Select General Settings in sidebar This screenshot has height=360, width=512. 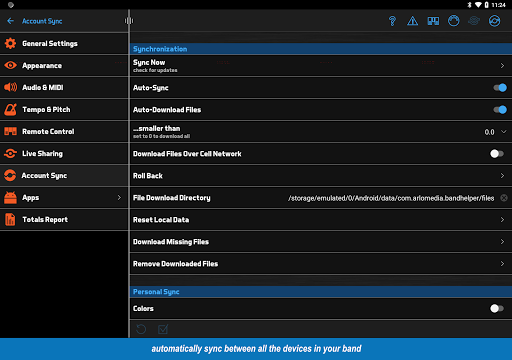[x=64, y=43]
